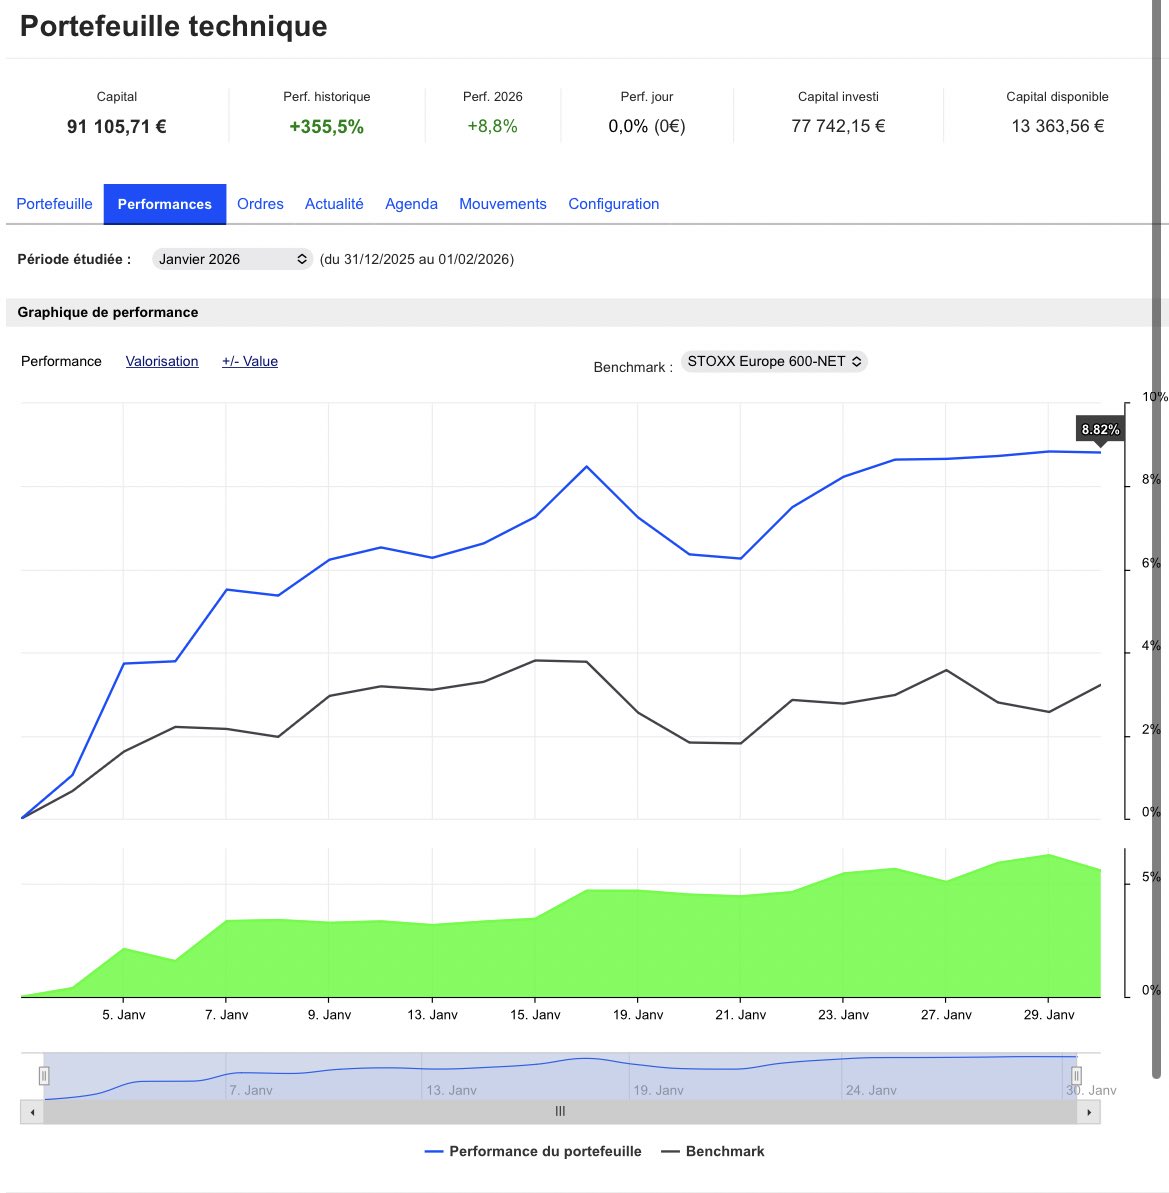1169x1193 pixels.
Task: Open the +/- Value chart view
Action: click(249, 361)
